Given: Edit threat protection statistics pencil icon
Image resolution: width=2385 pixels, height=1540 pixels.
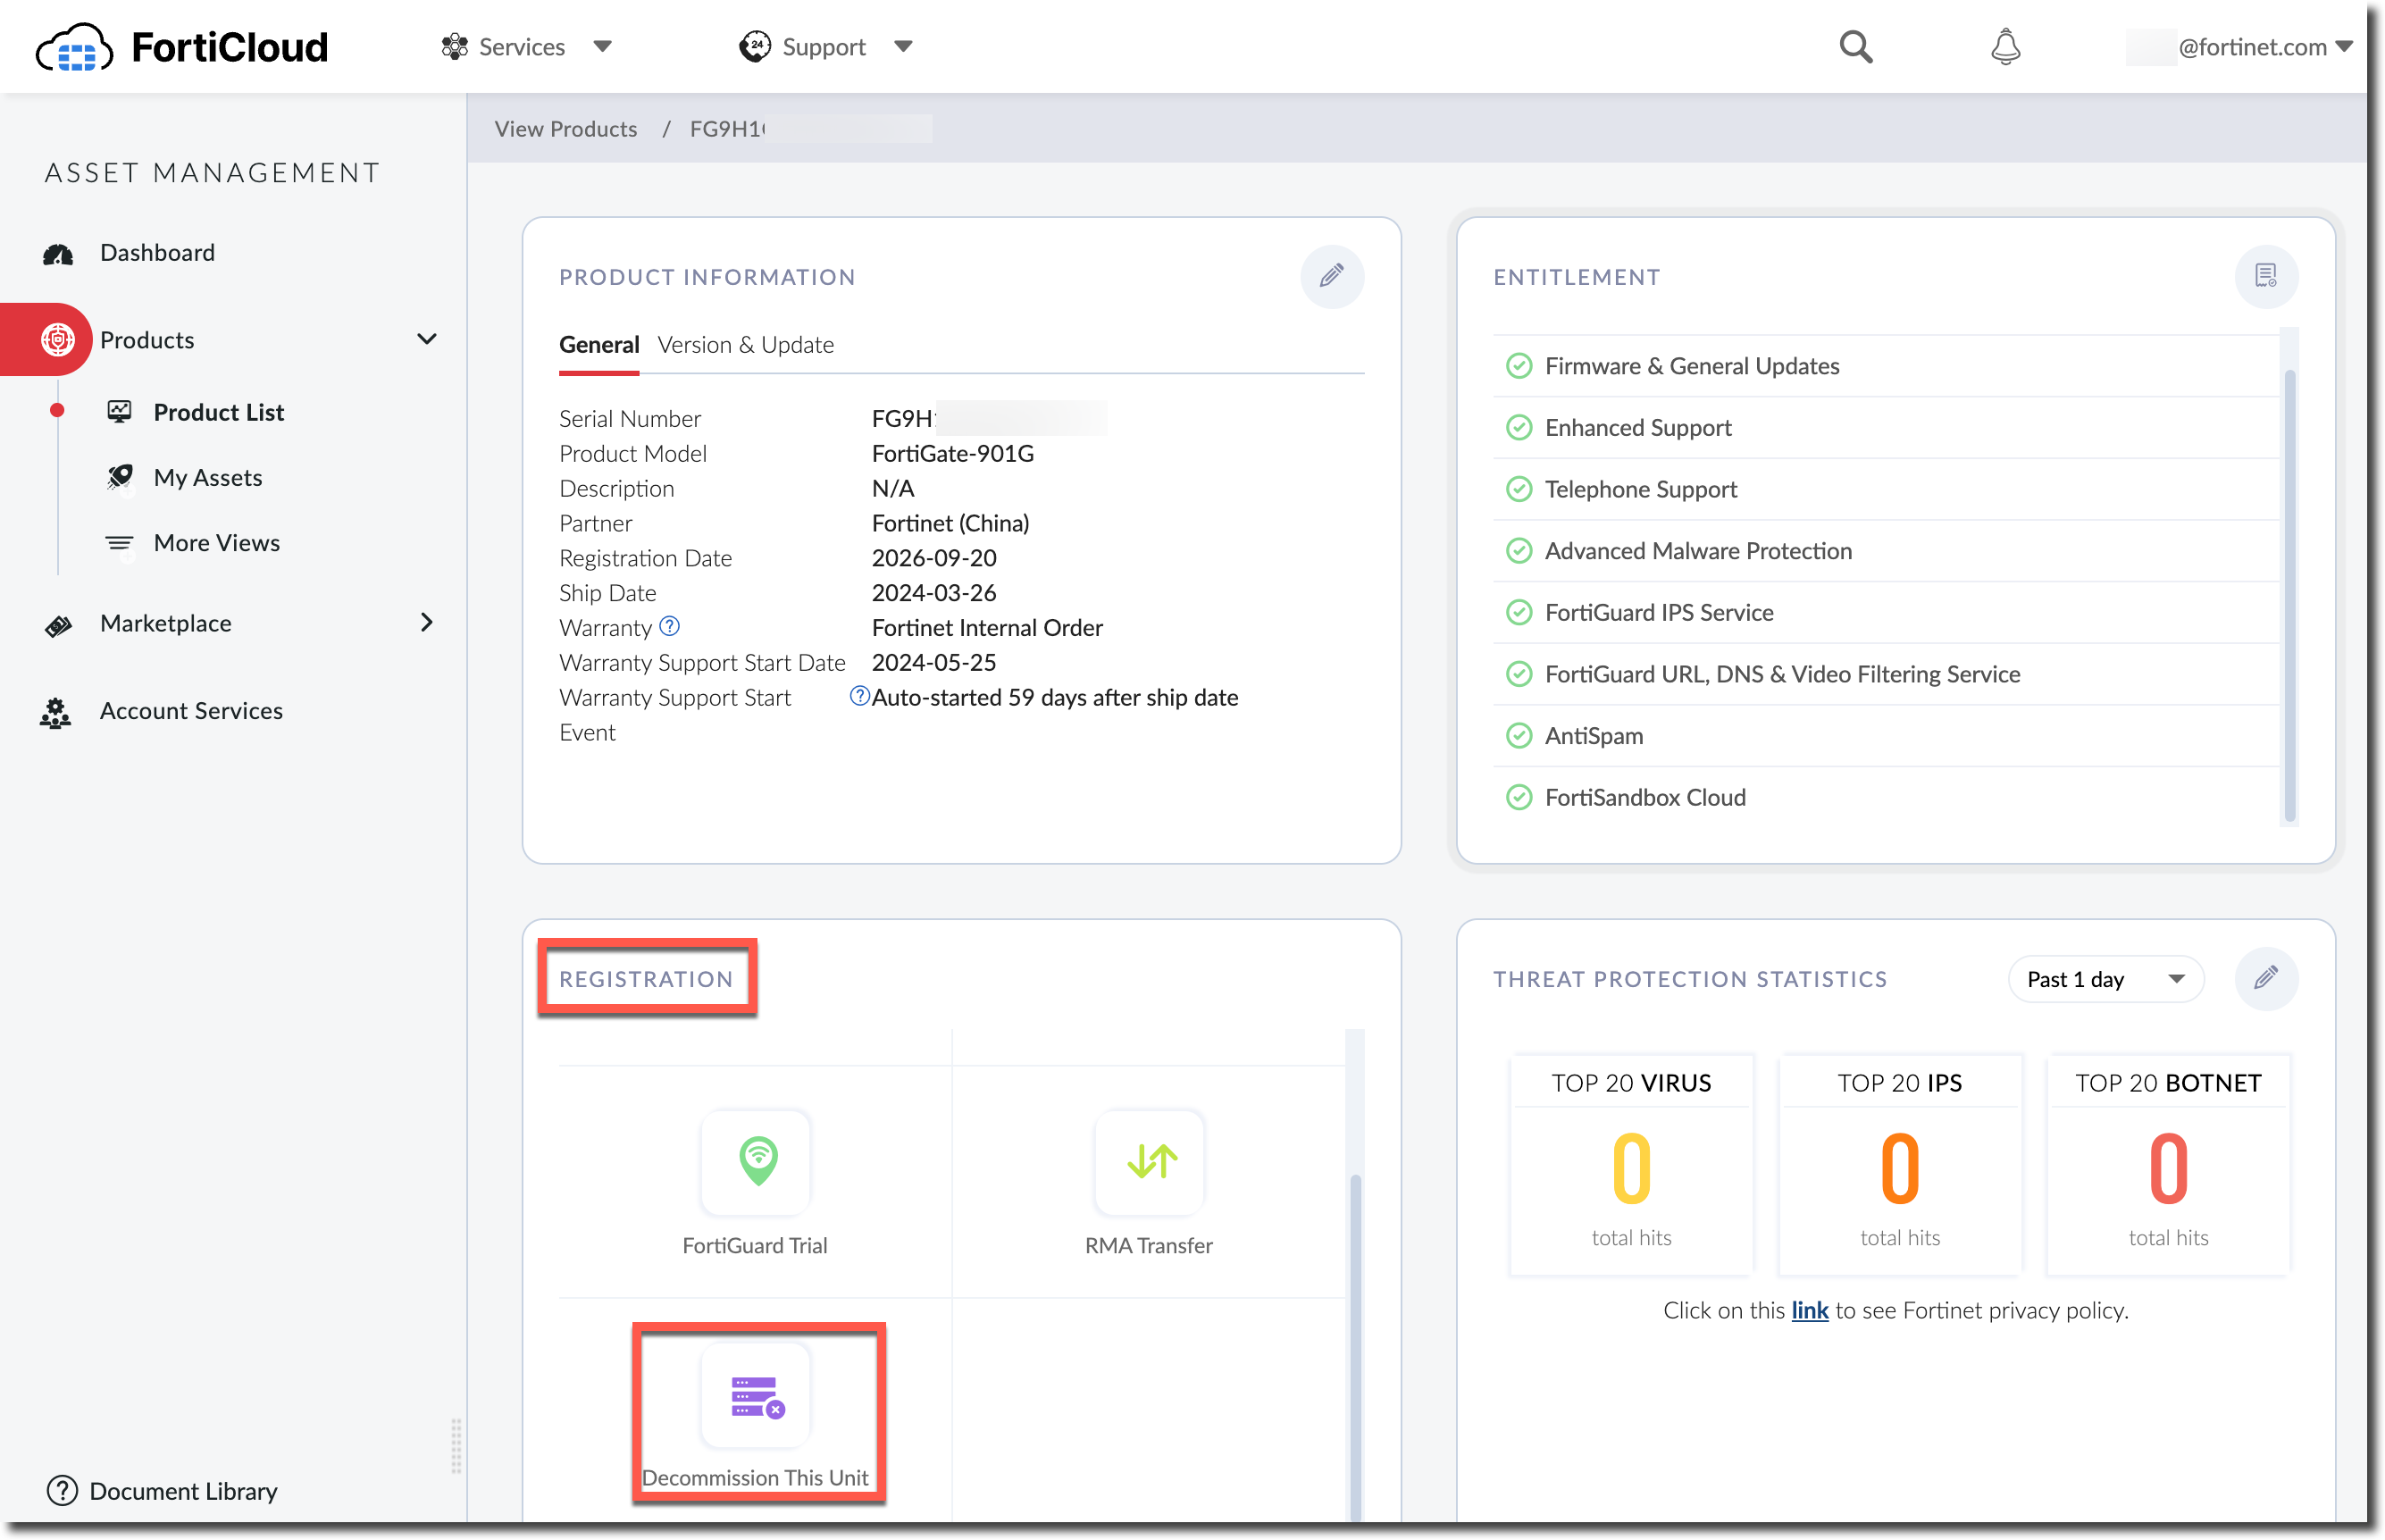Looking at the screenshot, I should tap(2265, 978).
